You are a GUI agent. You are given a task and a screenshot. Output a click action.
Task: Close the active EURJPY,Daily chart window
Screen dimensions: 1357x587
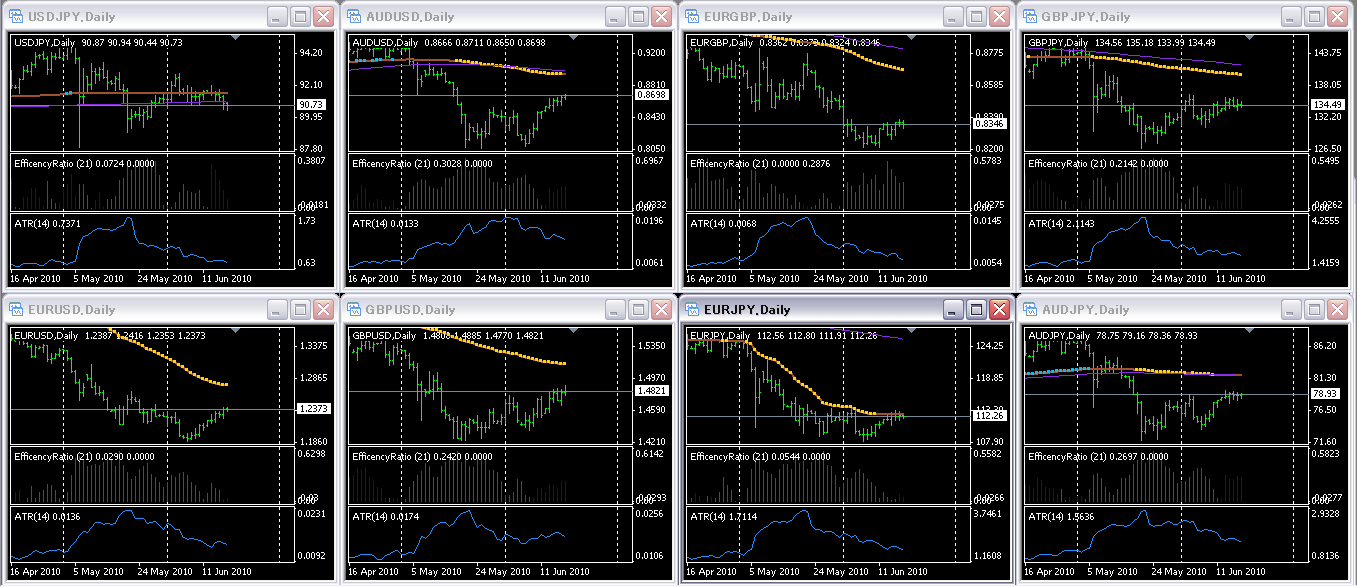pos(1000,310)
